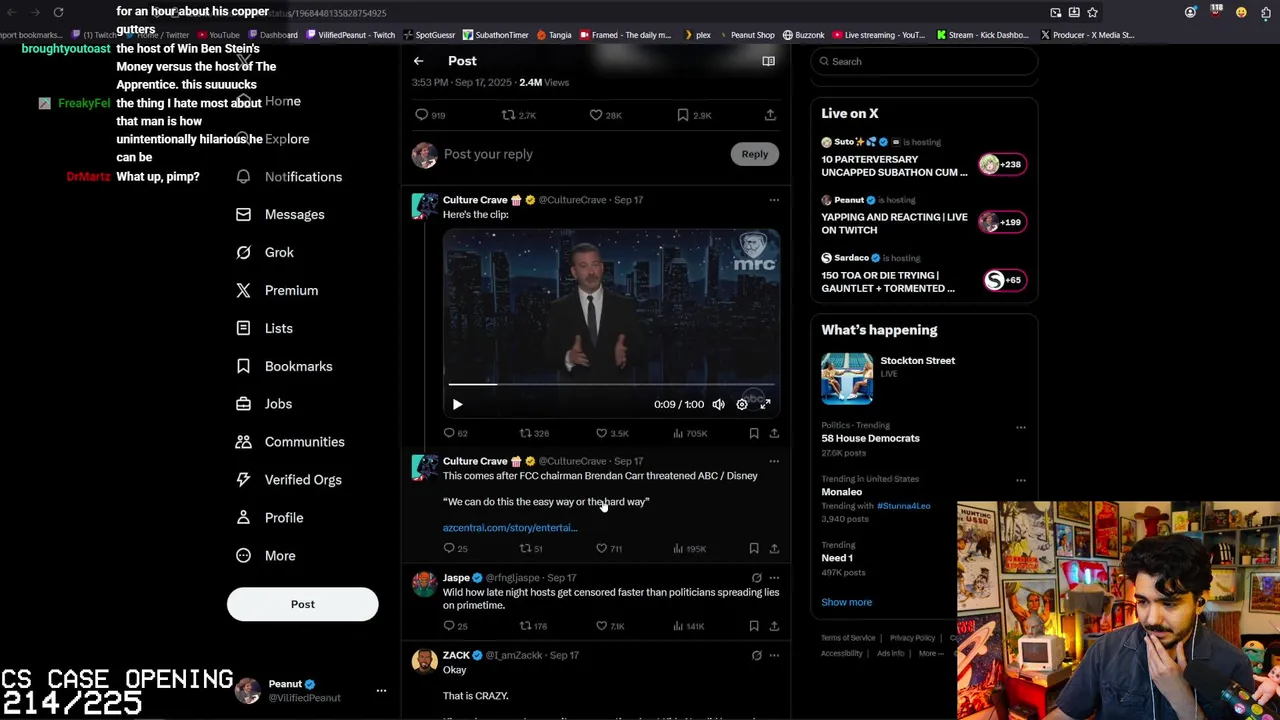Open more options on '58 House Democrats' trend

[x=1021, y=428]
